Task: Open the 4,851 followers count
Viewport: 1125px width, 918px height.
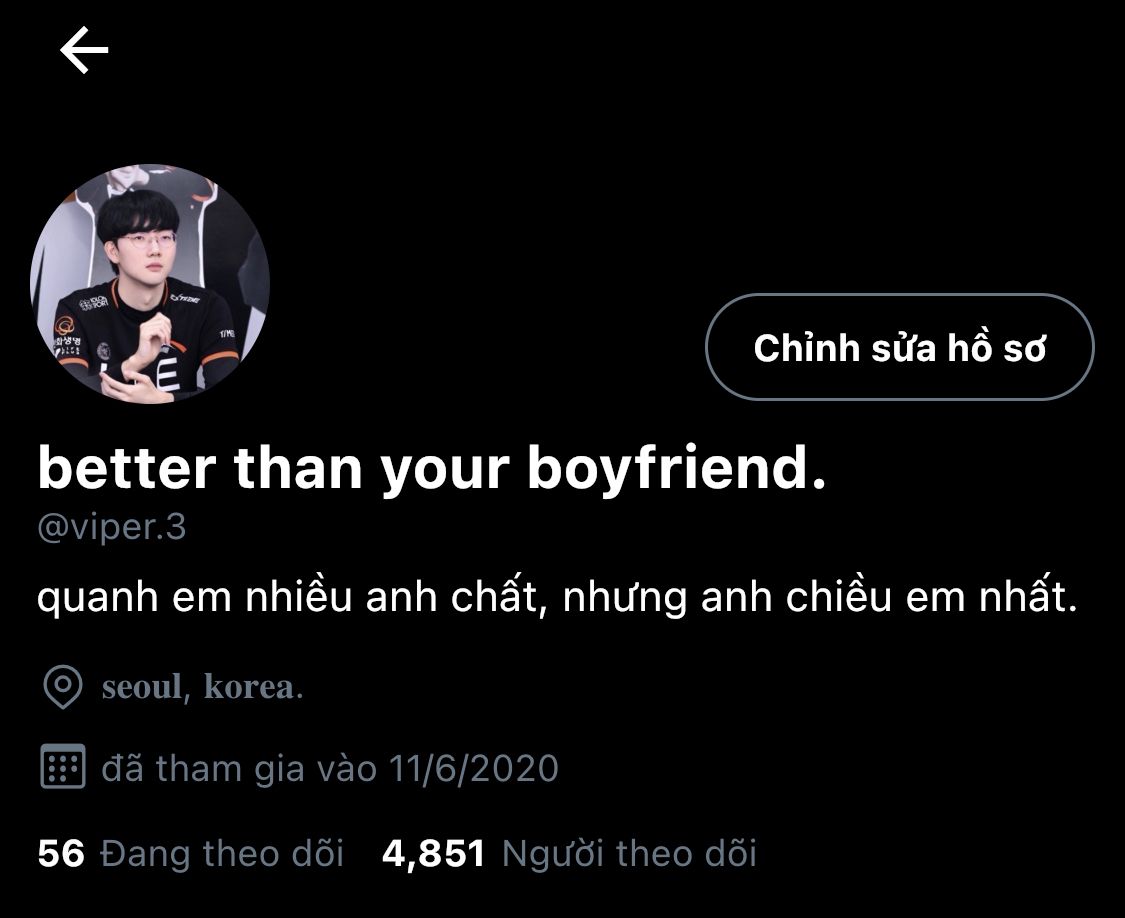Action: [x=433, y=854]
